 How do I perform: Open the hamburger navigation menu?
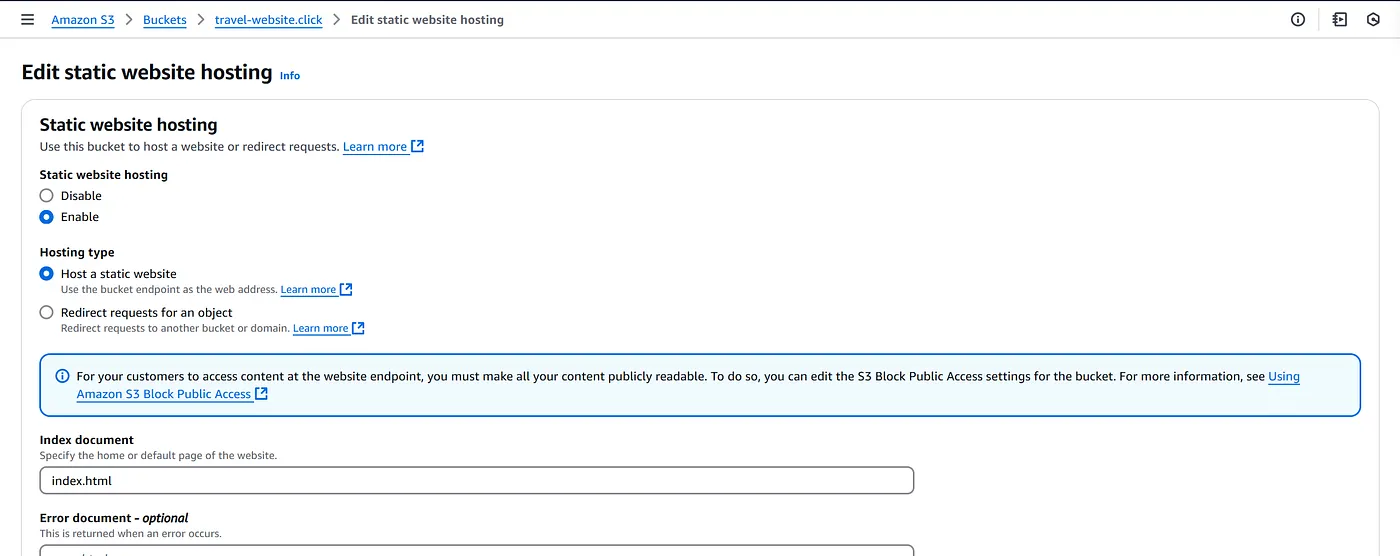point(27,19)
